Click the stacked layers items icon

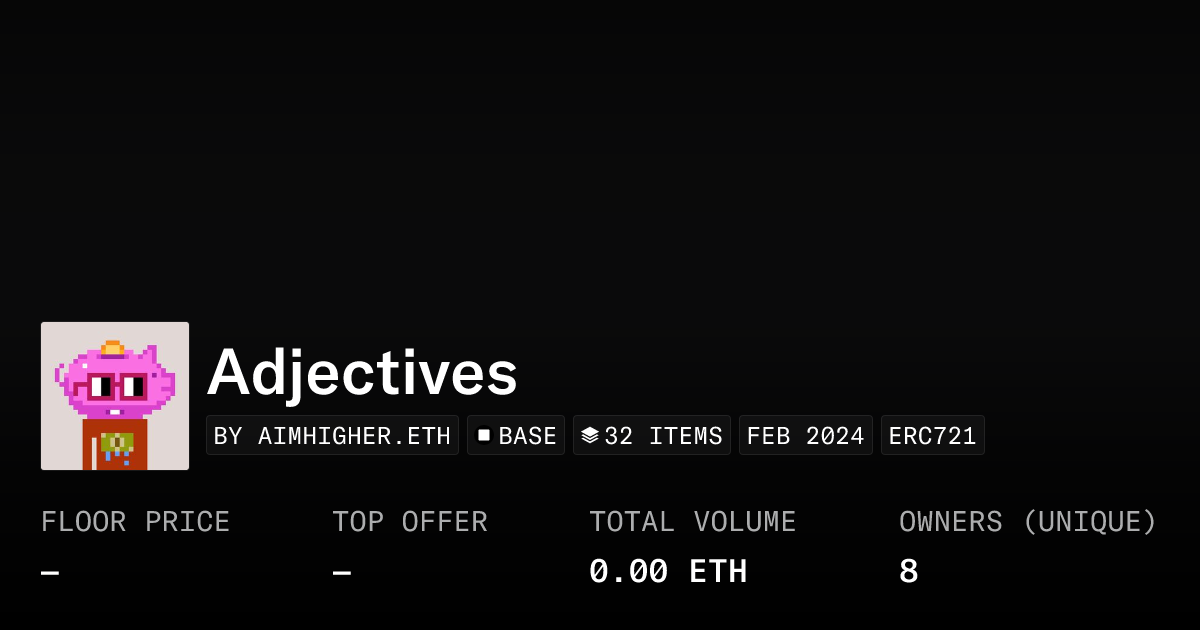click(x=590, y=435)
